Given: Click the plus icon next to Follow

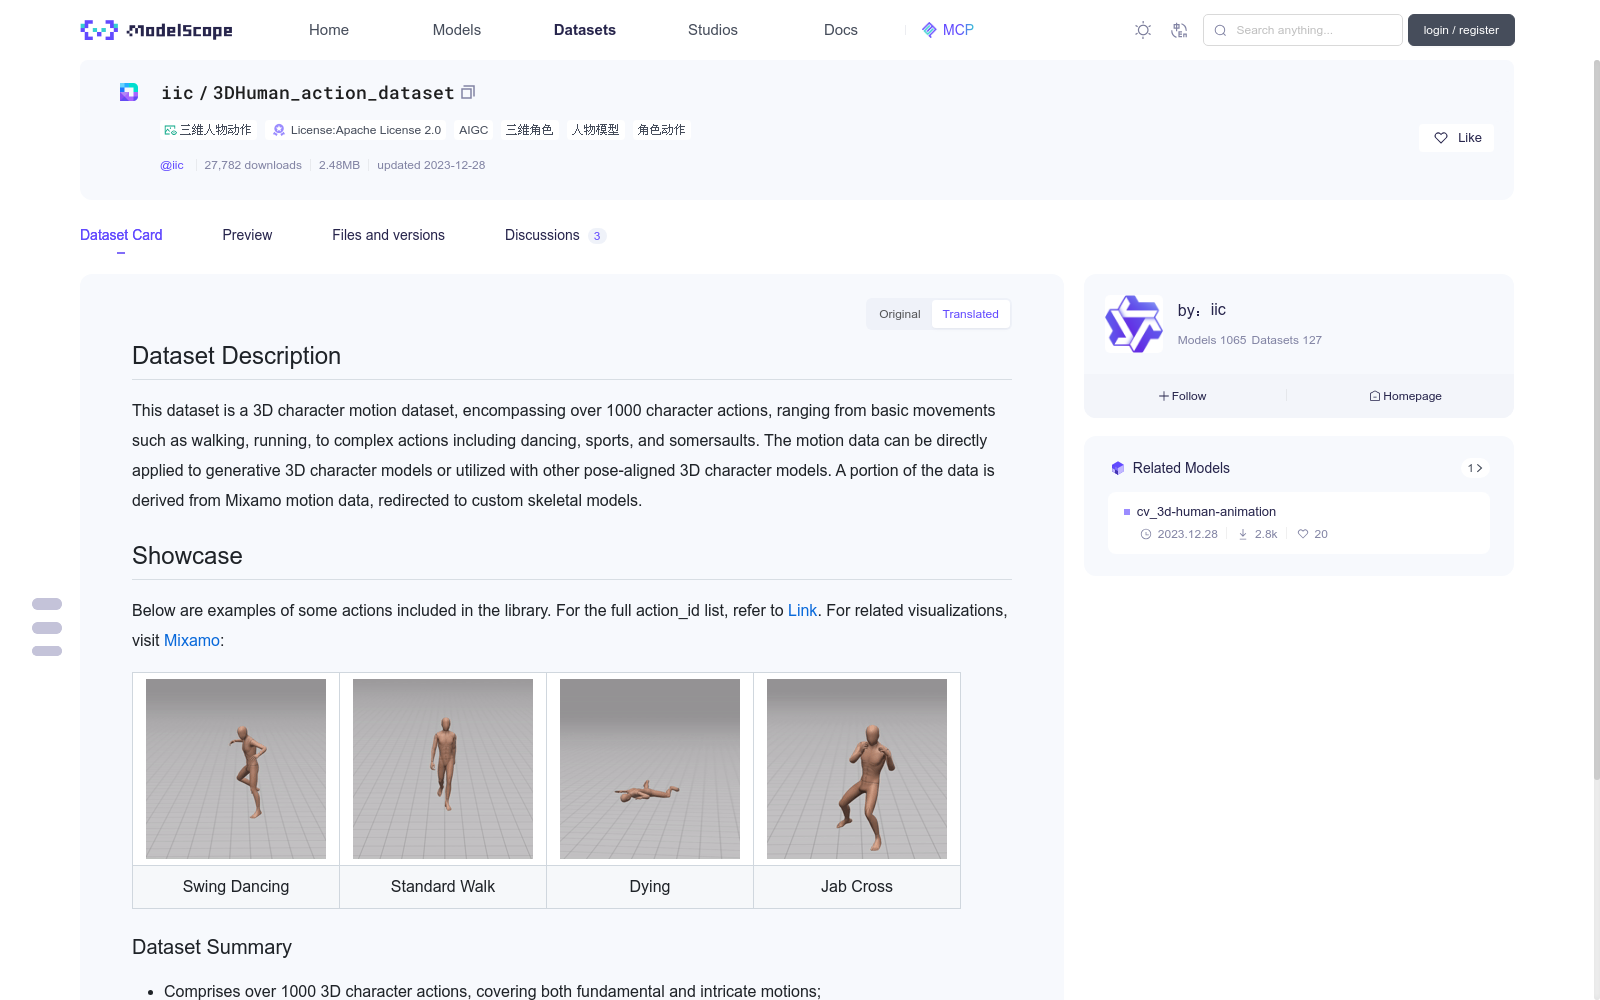Looking at the screenshot, I should (1164, 396).
